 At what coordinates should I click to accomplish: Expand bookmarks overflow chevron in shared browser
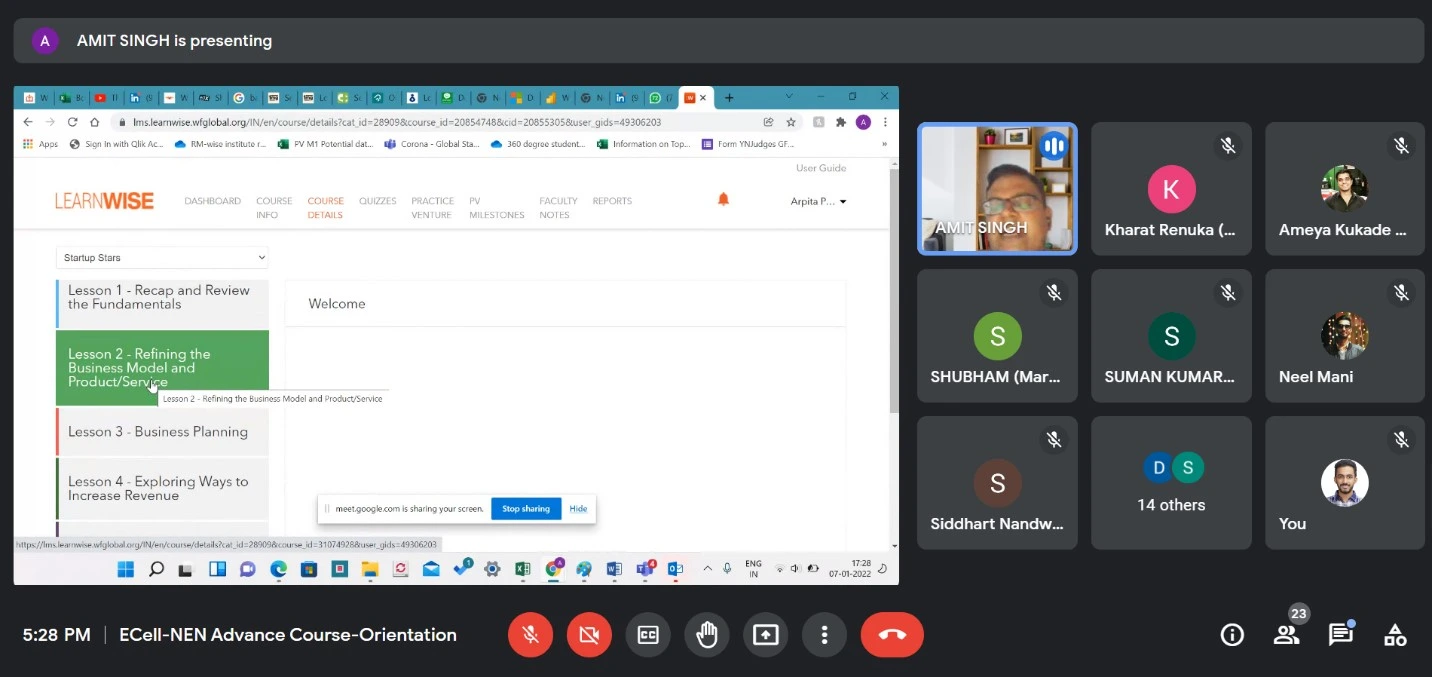coord(884,144)
